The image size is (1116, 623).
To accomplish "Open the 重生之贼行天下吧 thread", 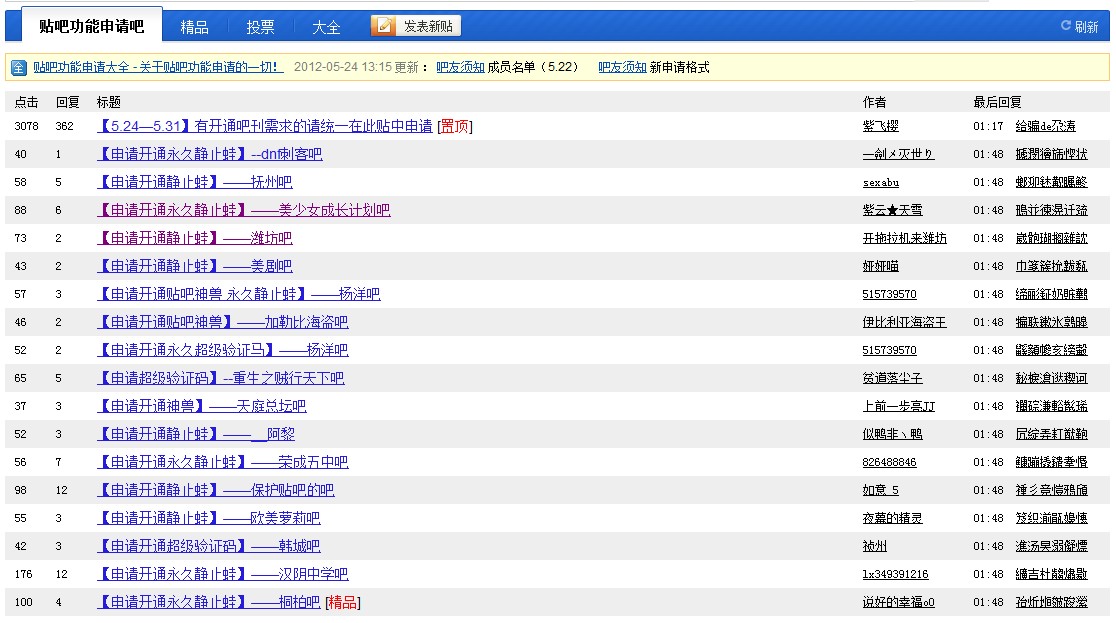I will tap(221, 378).
